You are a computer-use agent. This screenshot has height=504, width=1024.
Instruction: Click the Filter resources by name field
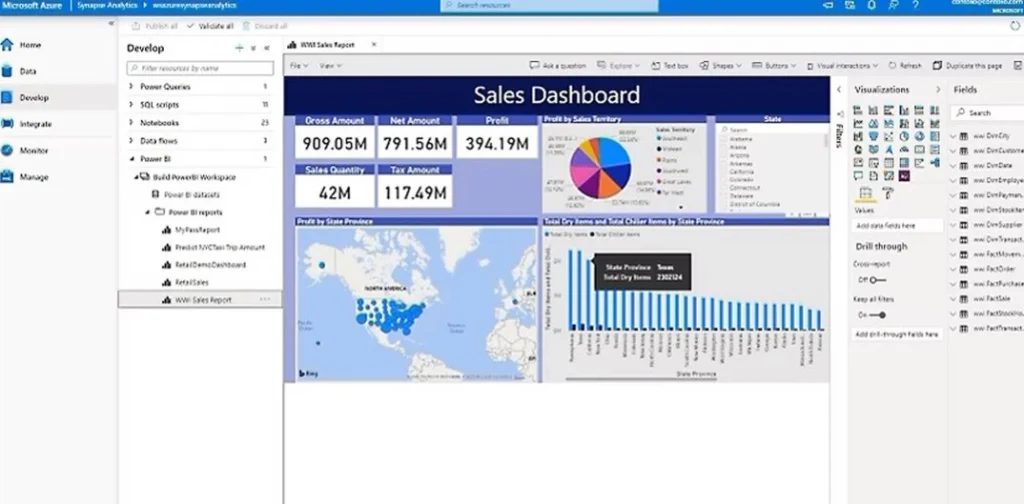click(200, 68)
